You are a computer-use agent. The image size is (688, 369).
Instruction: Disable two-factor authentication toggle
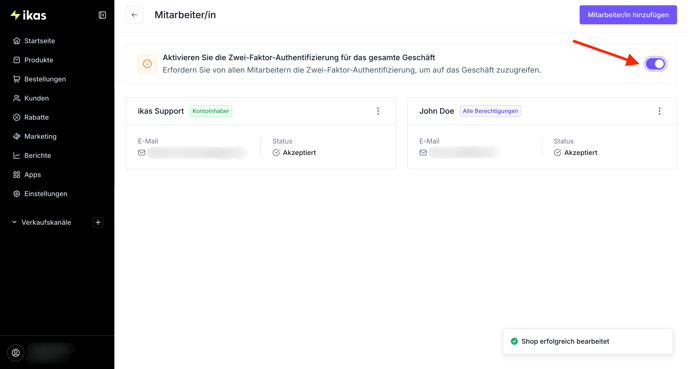pos(656,64)
